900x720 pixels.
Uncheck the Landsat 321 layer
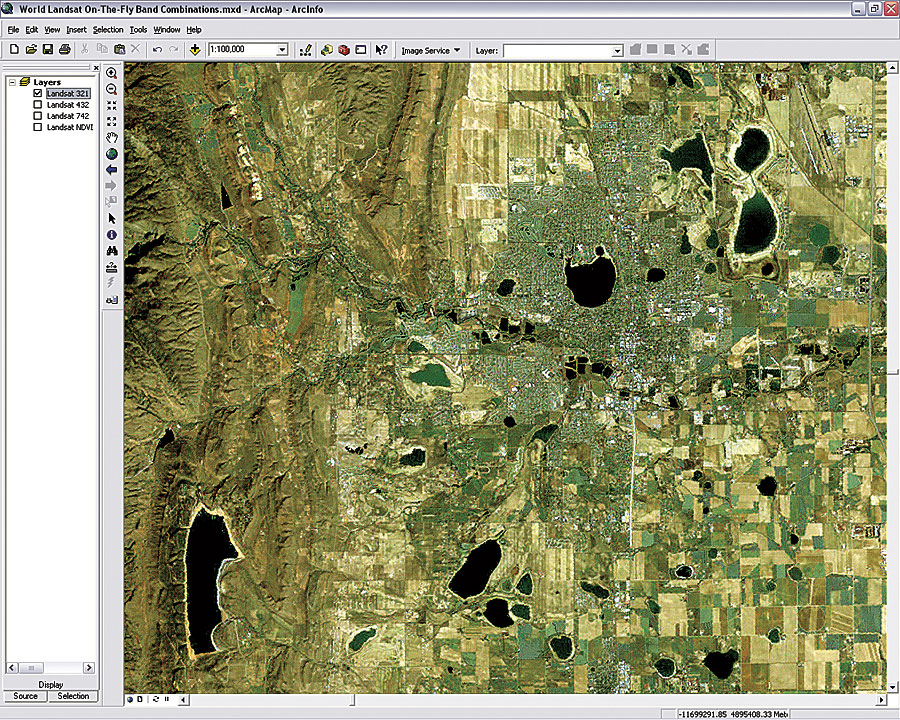(x=38, y=93)
